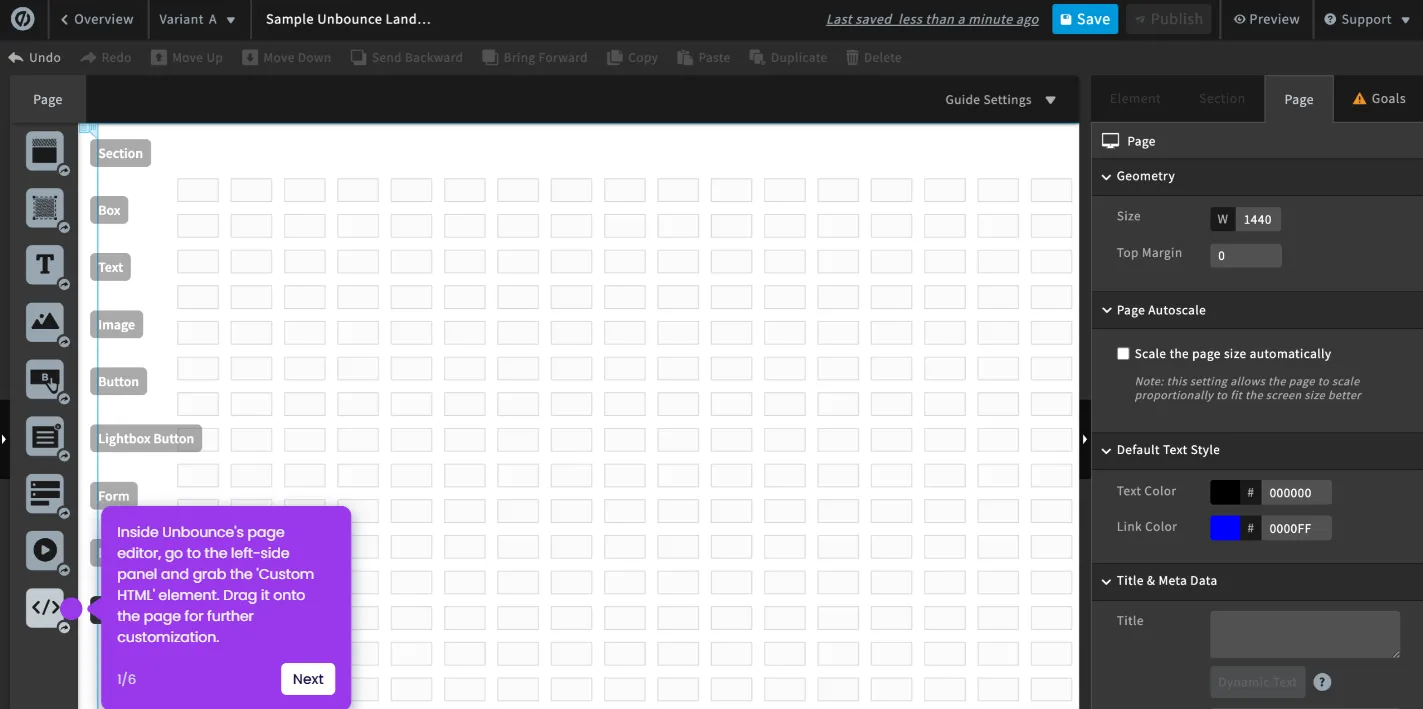Click the monitor Page icon in properties
Screen dimensions: 1423x709
click(x=1110, y=141)
